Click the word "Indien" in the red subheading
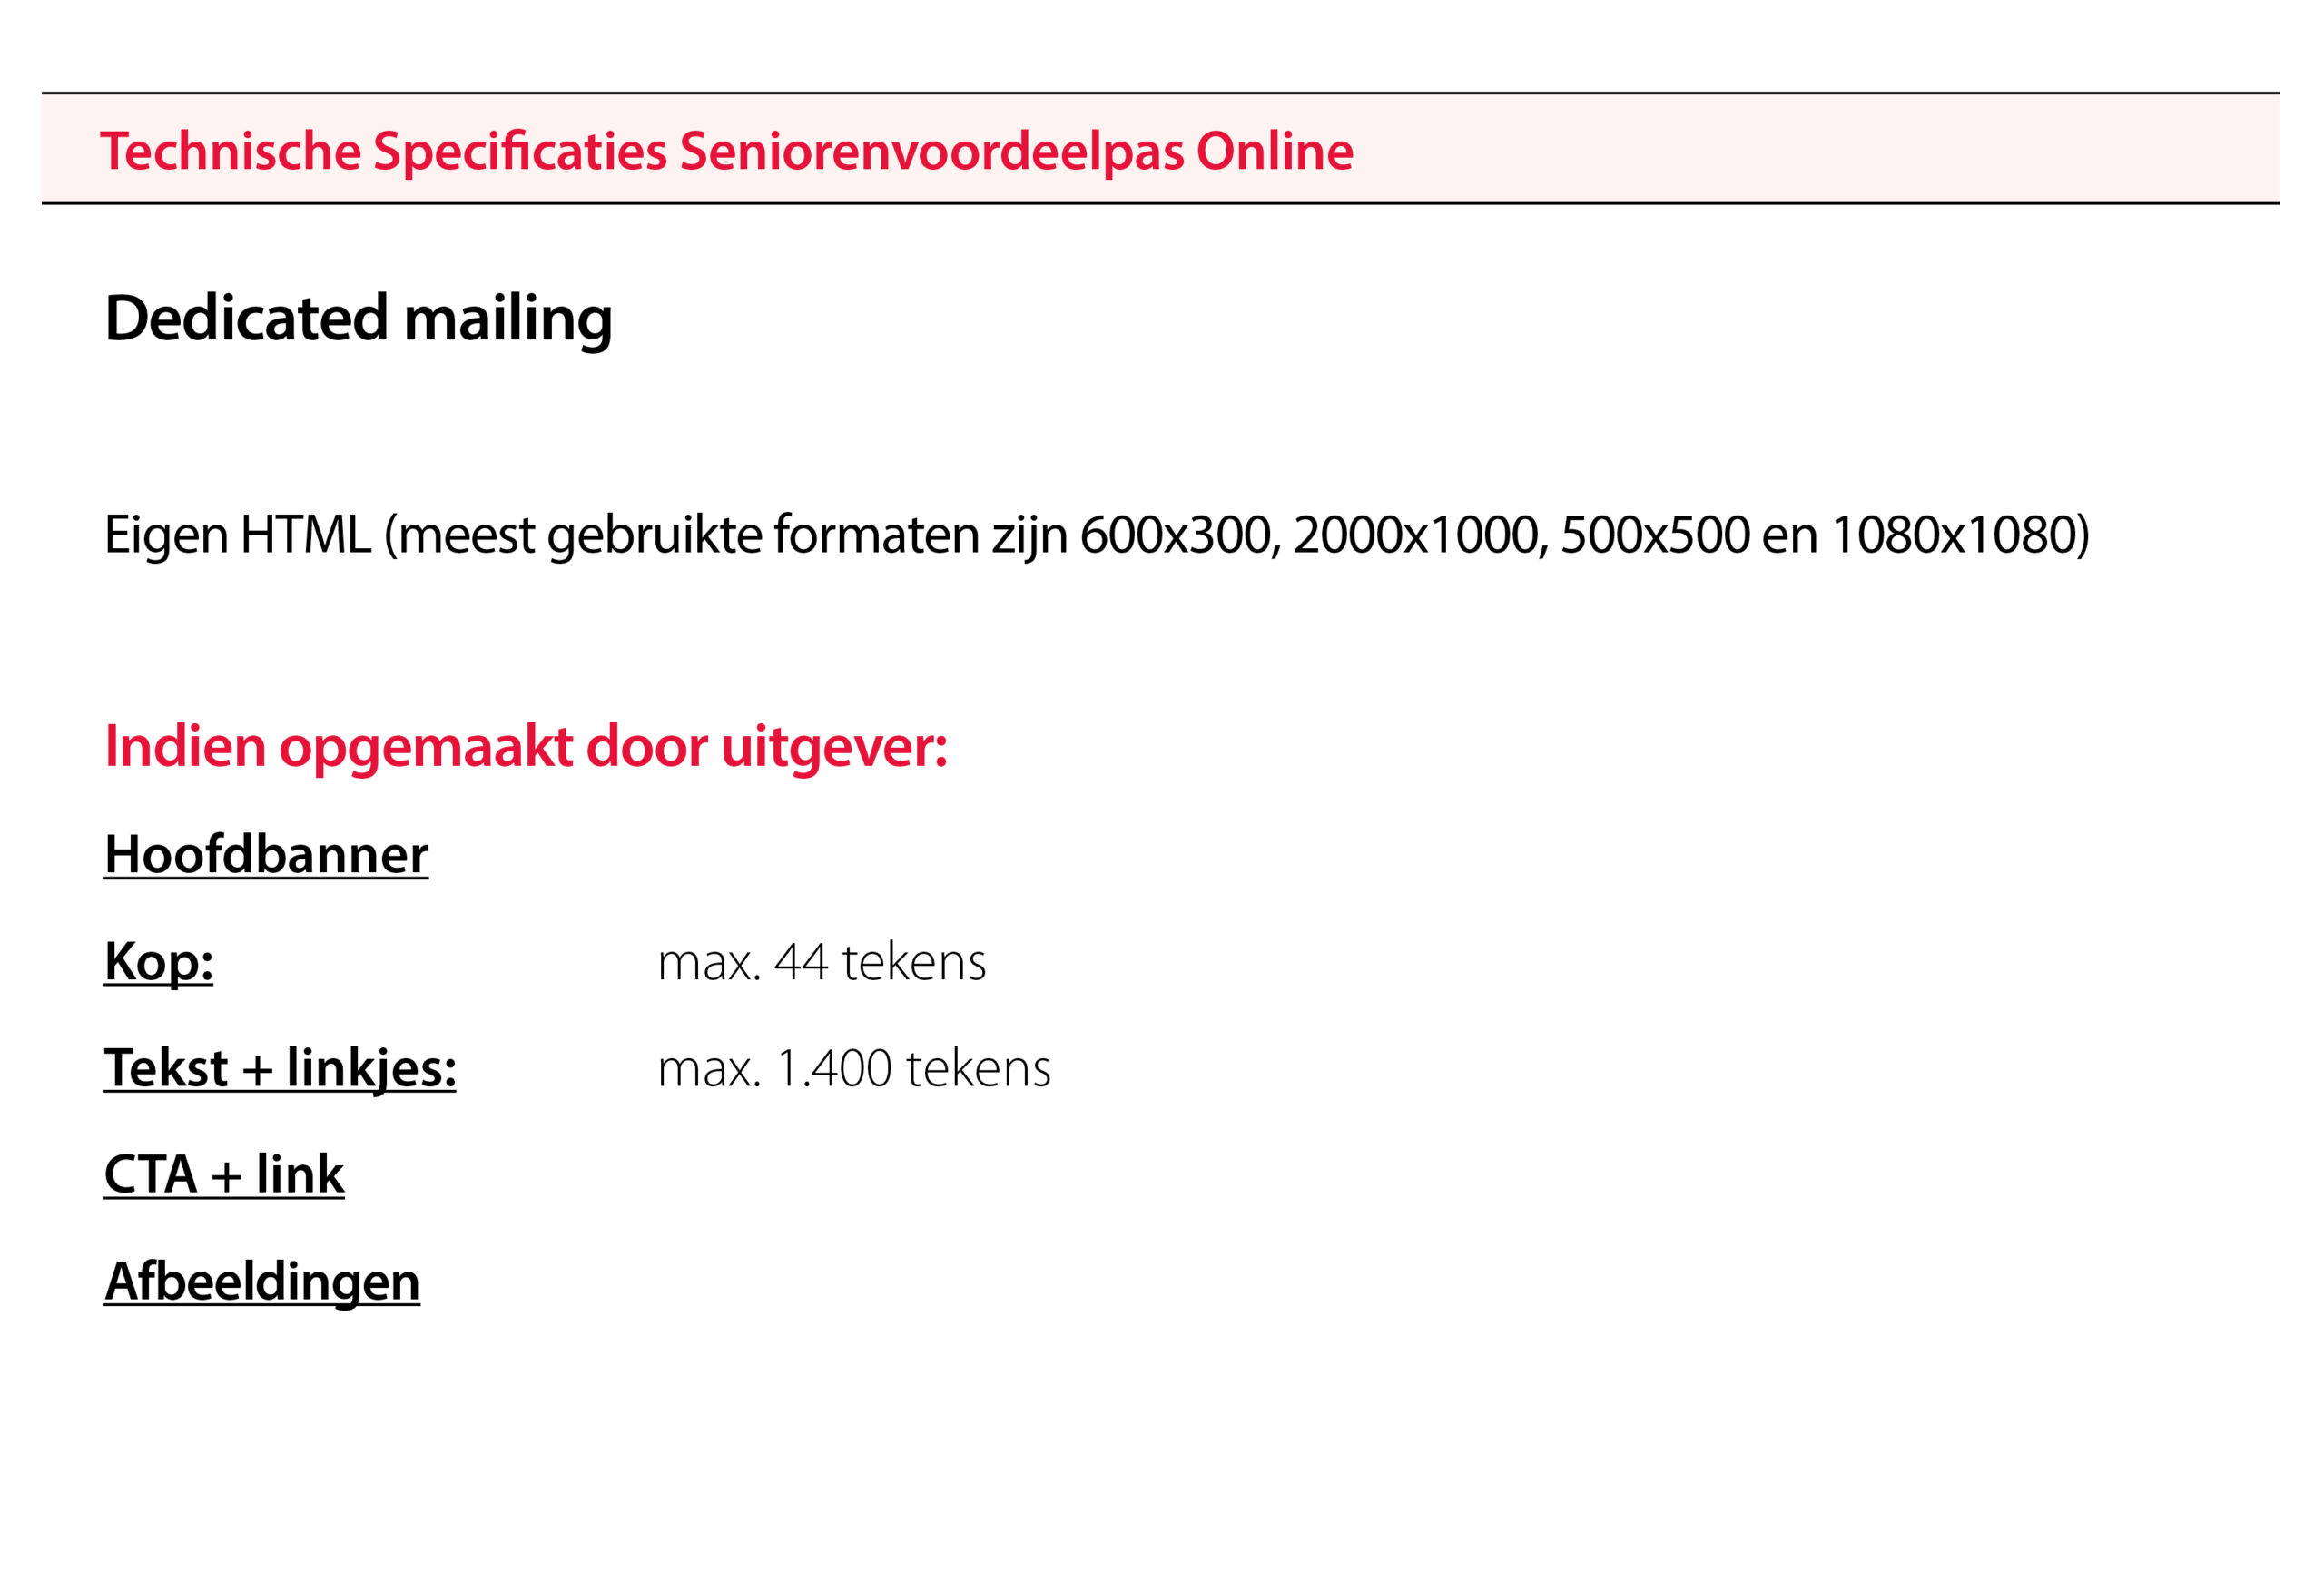The image size is (2324, 1591). click(x=185, y=746)
